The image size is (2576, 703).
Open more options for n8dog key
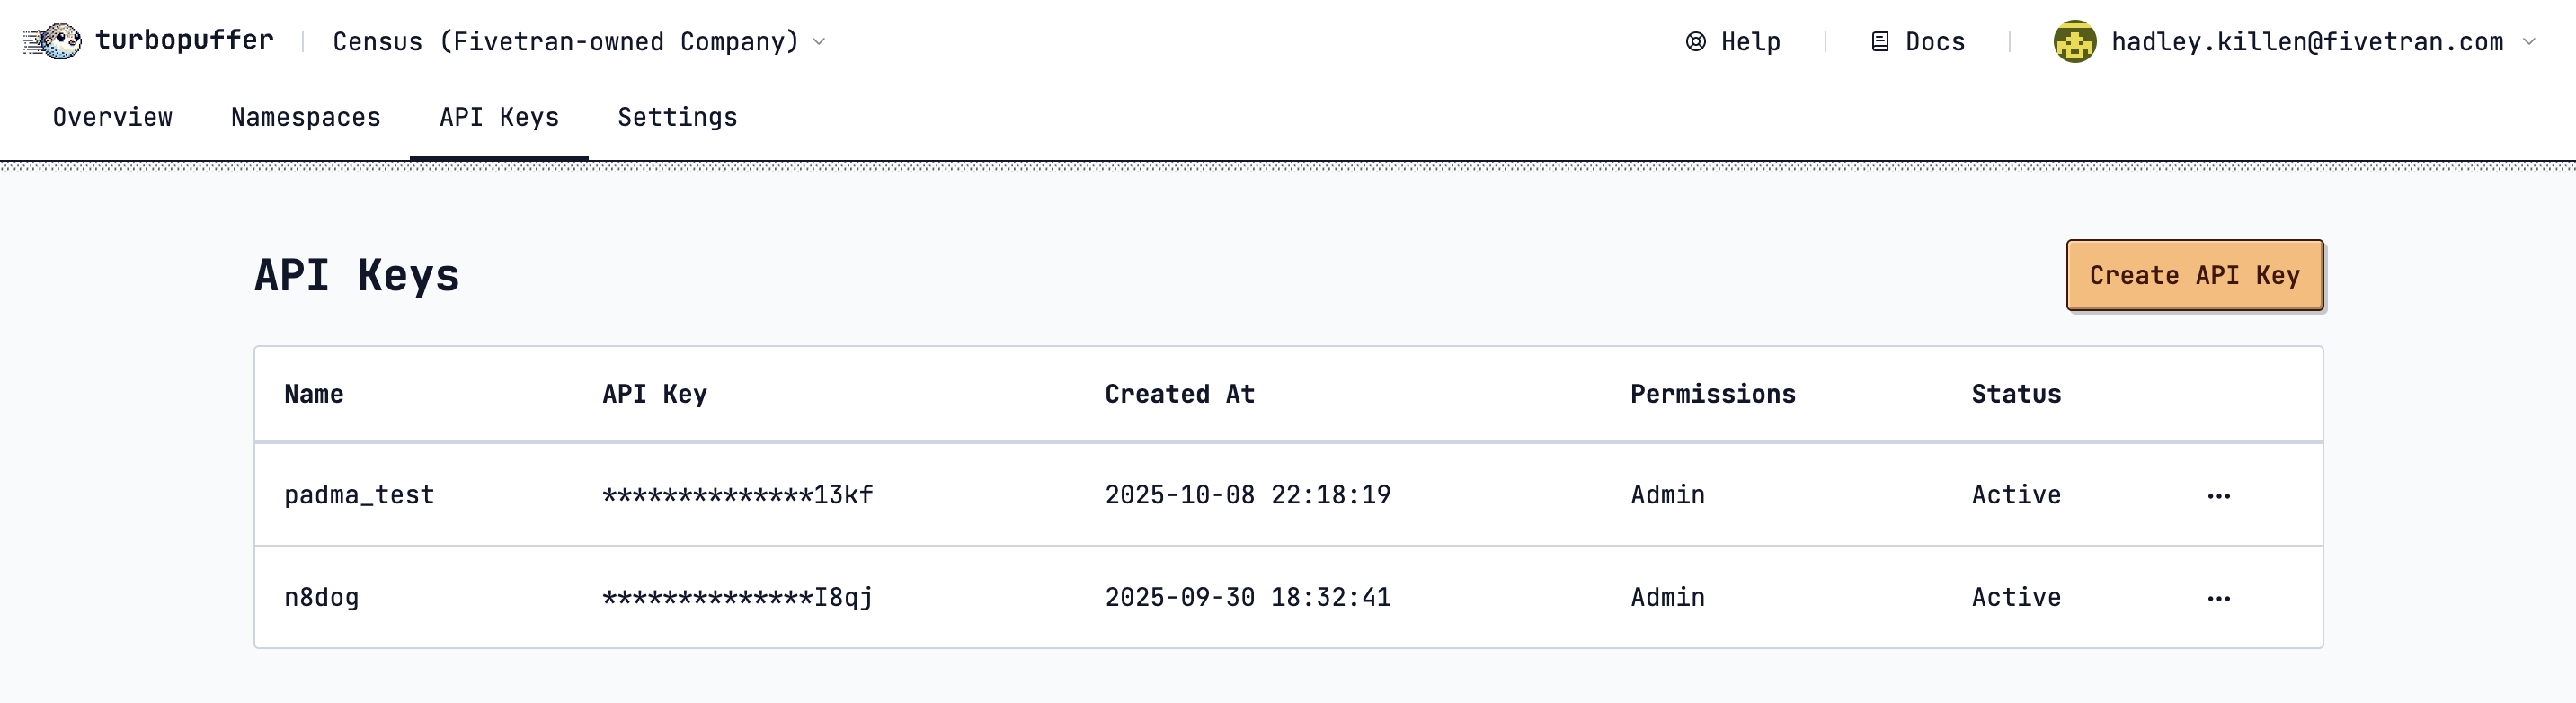2218,598
